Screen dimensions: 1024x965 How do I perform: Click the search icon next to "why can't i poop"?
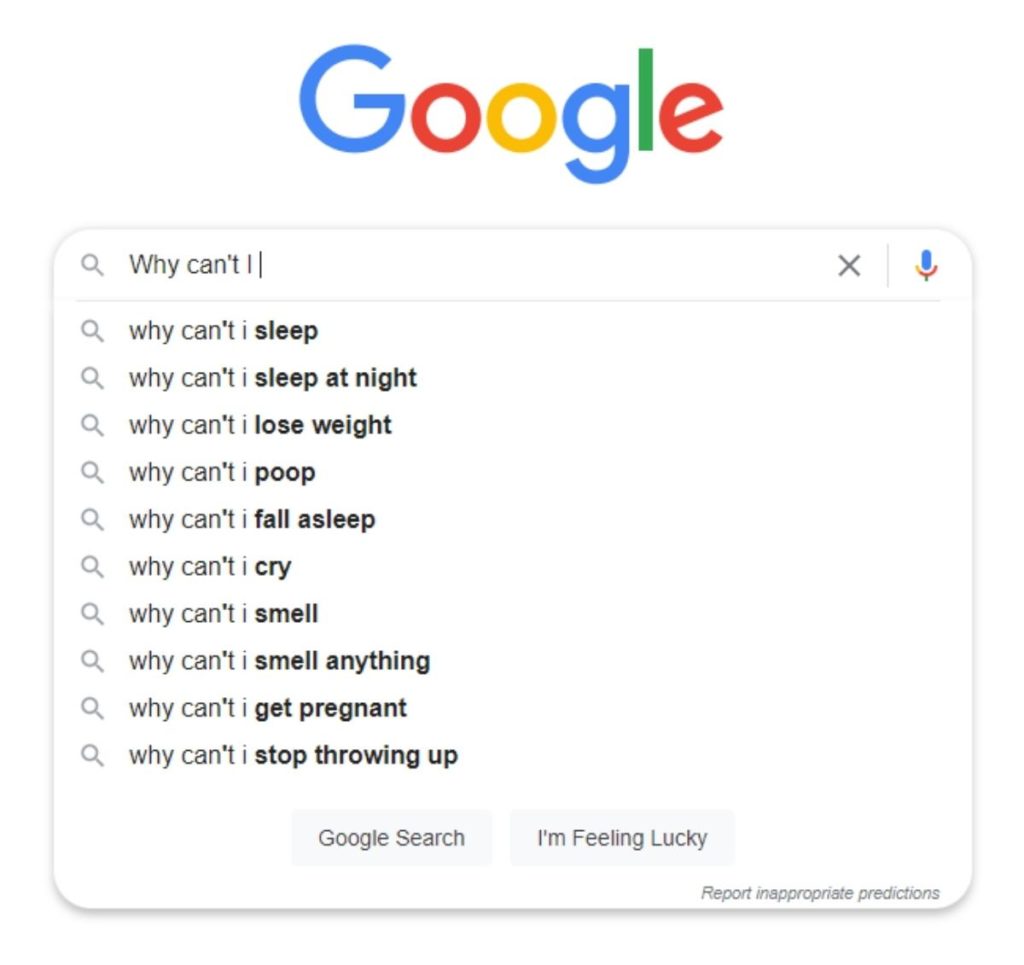93,472
